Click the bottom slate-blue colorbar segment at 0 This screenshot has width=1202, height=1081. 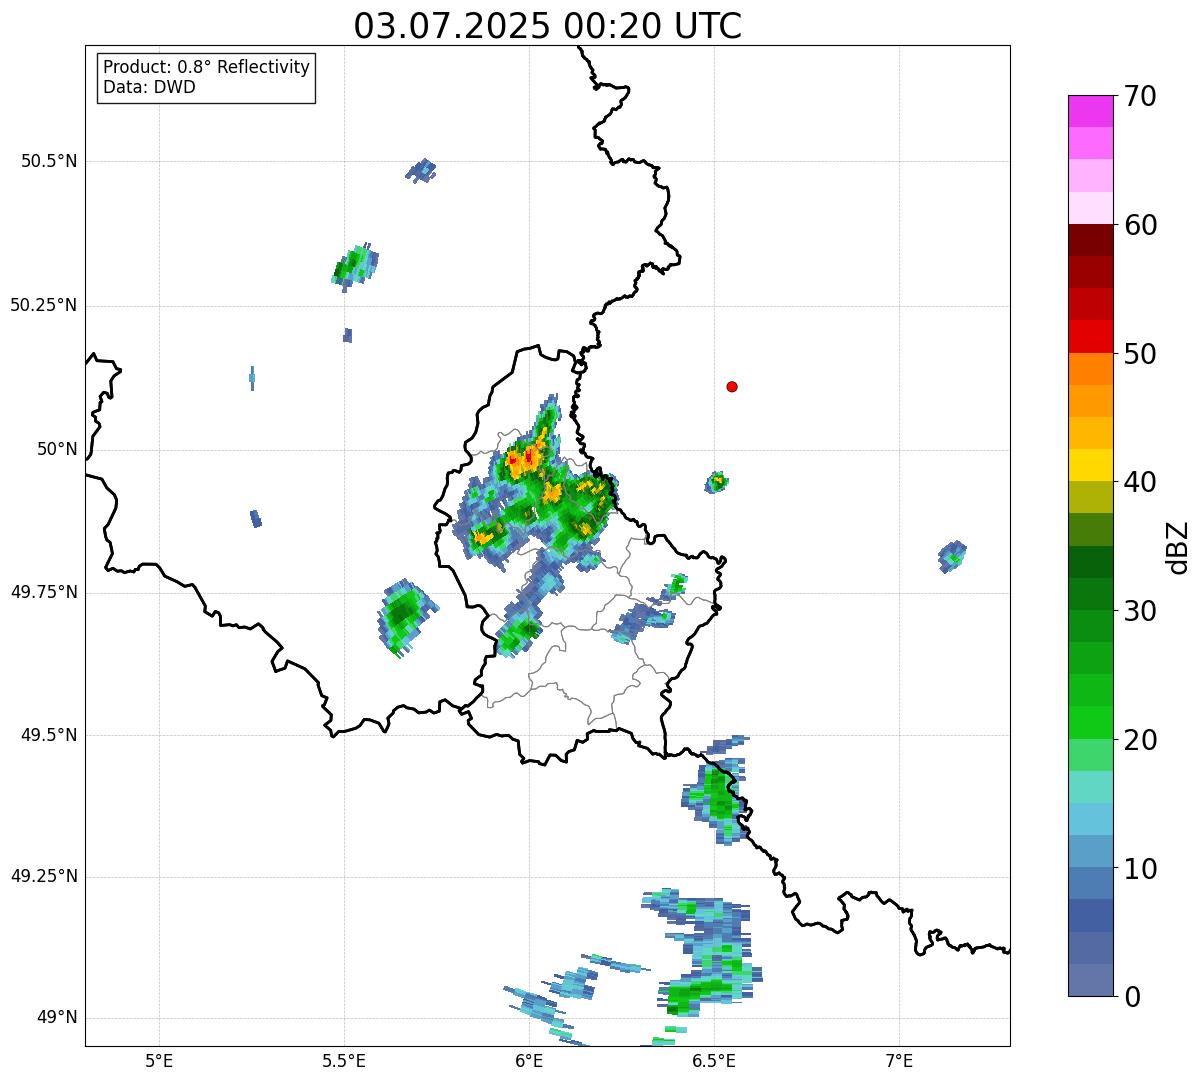[1091, 980]
